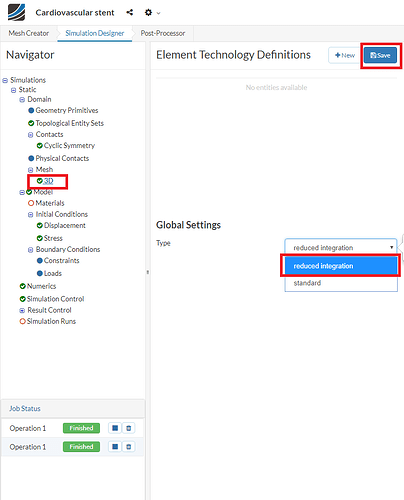Open the Physical Contacts item
The image size is (404, 500).
coord(62,158)
